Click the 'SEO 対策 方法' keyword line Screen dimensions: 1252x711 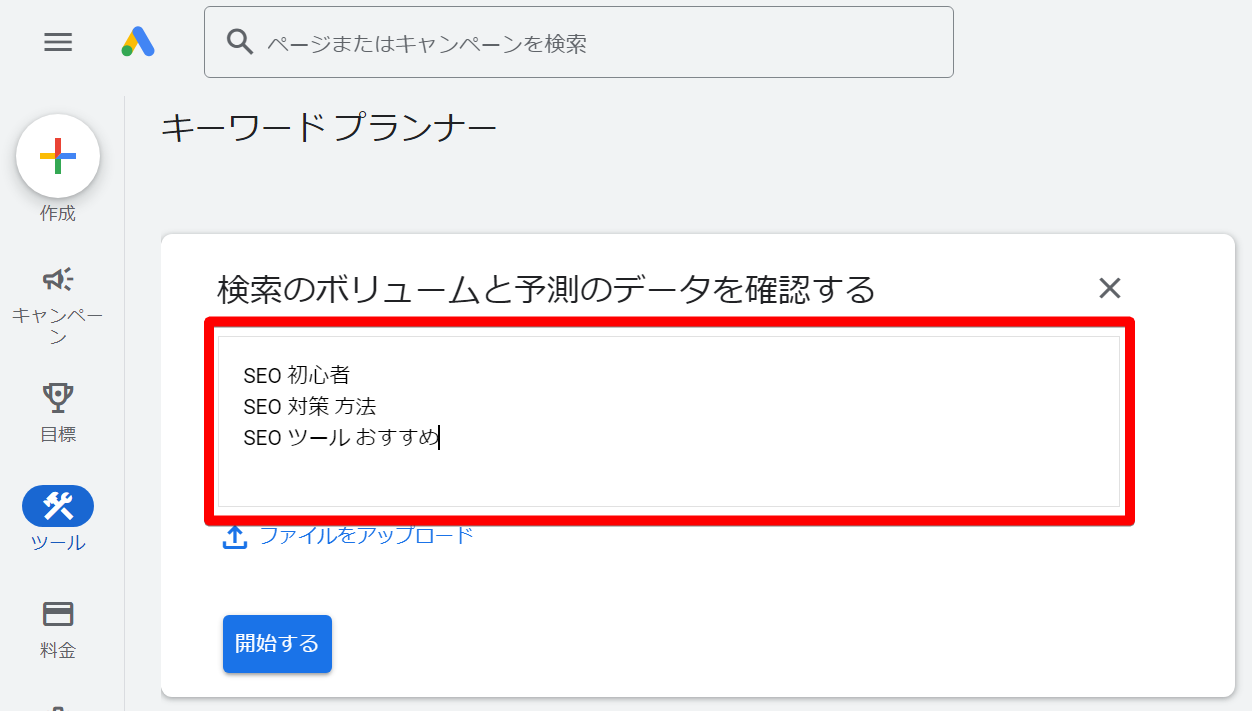pyautogui.click(x=310, y=406)
